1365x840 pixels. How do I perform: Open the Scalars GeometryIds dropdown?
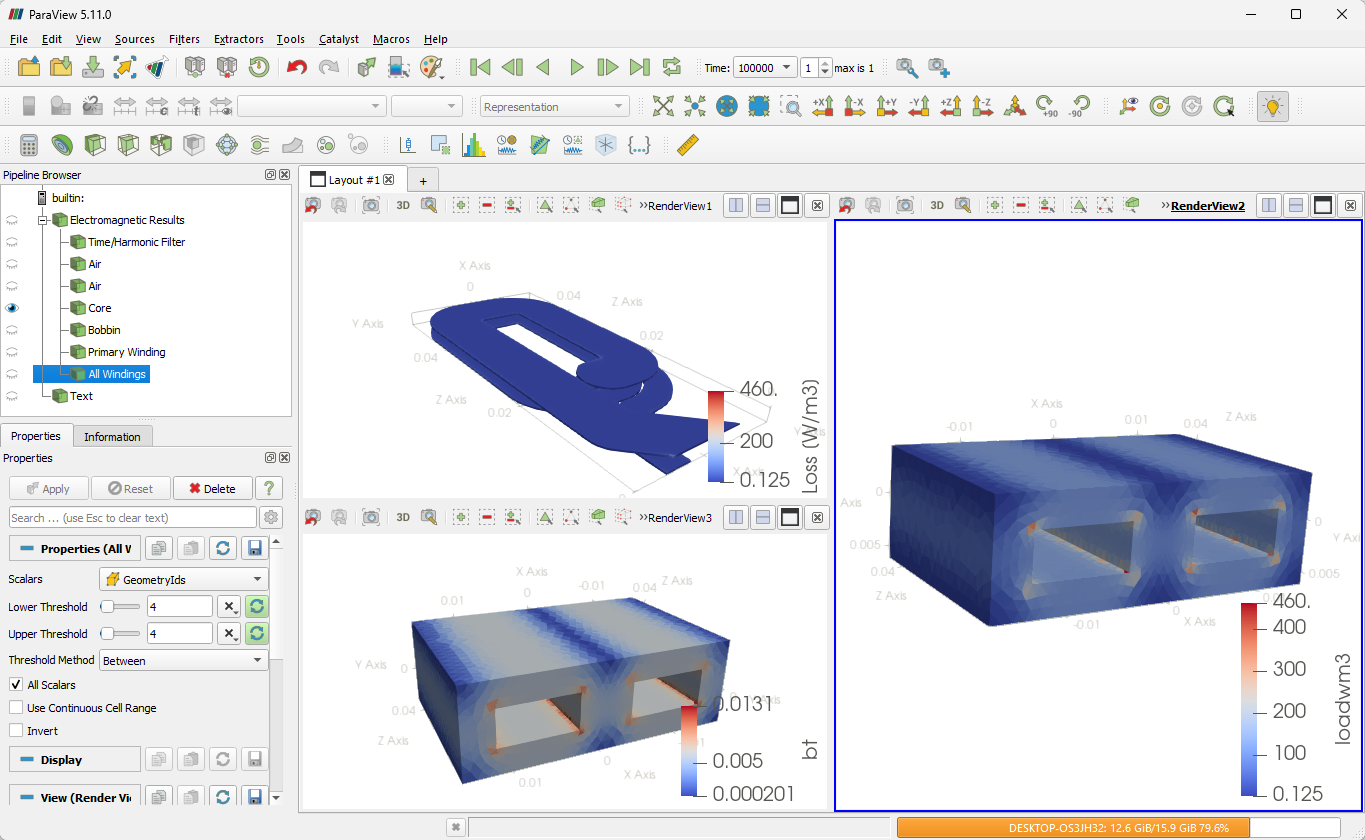184,579
